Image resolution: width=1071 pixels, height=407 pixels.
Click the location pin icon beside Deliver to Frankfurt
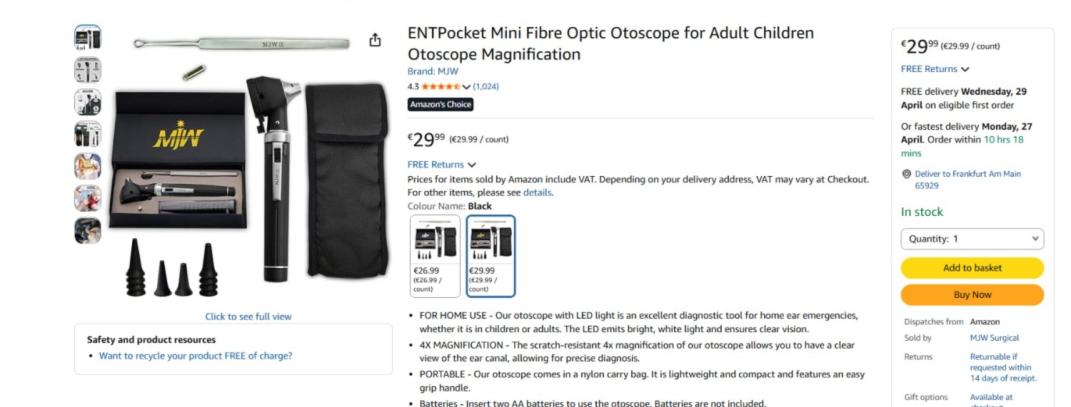(906, 174)
